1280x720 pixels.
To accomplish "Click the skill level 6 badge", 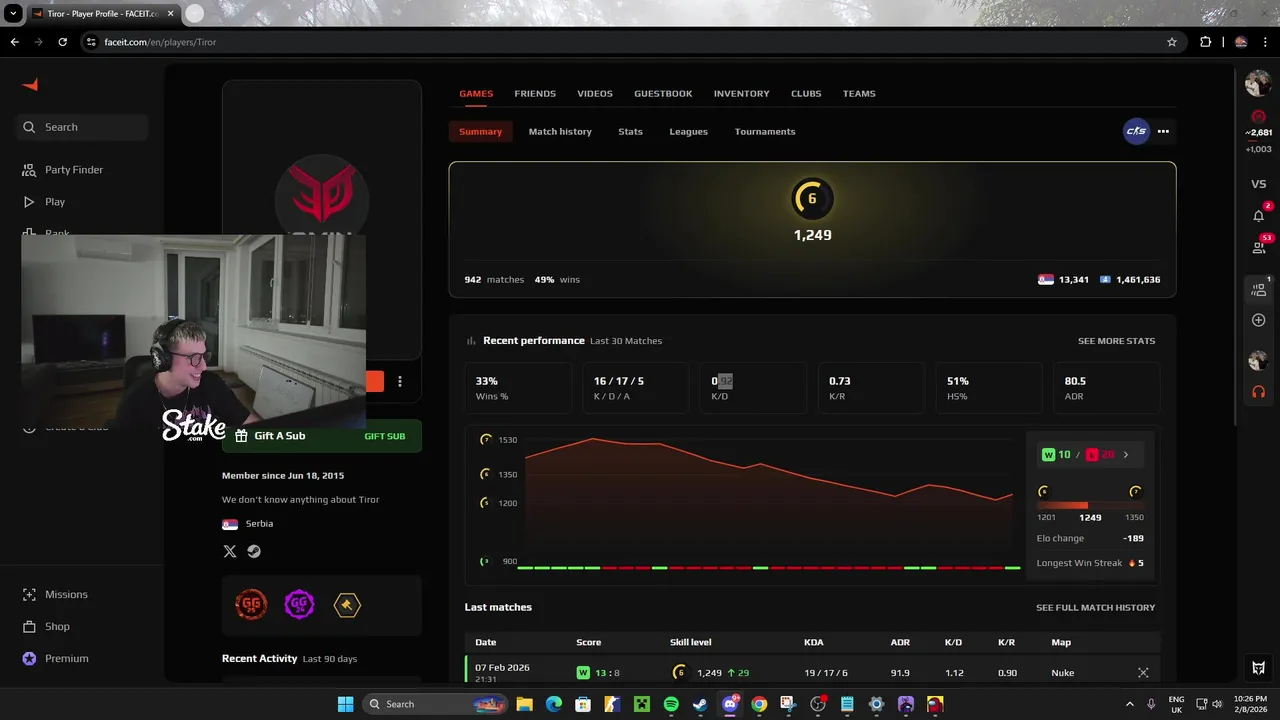I will point(812,198).
